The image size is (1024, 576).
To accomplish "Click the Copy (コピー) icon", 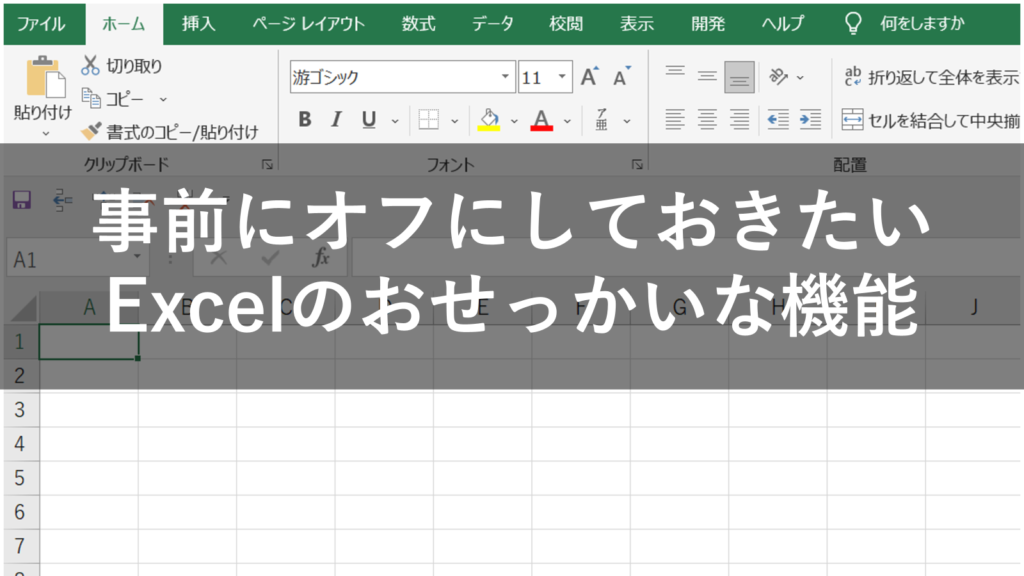I will coord(91,99).
